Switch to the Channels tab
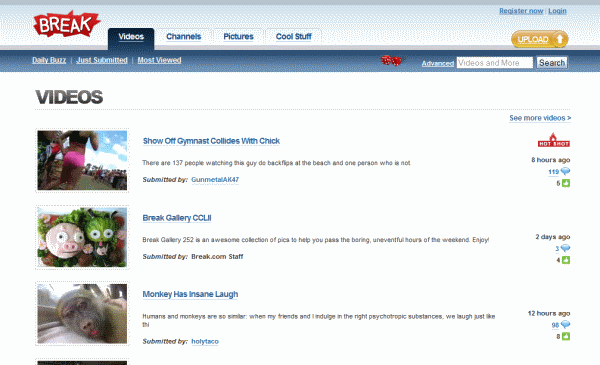 pos(184,37)
